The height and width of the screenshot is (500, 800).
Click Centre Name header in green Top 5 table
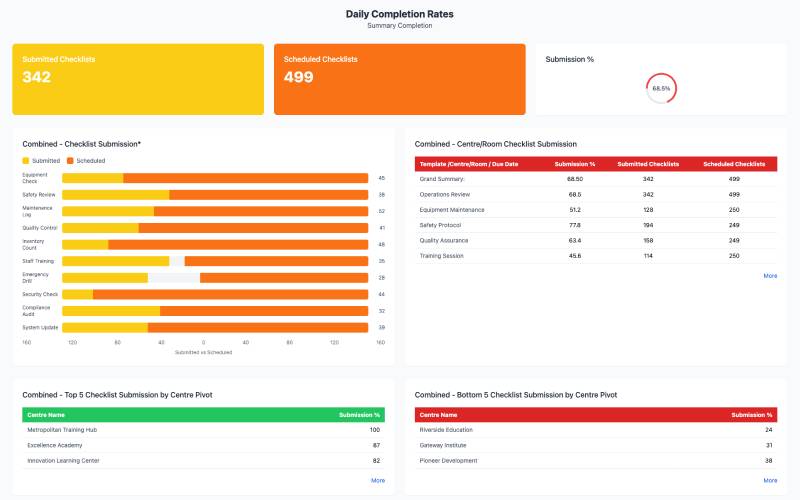pyautogui.click(x=46, y=414)
